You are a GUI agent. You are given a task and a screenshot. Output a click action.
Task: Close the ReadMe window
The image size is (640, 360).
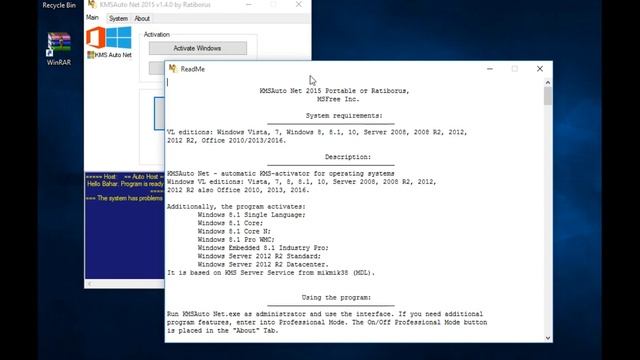click(x=540, y=69)
